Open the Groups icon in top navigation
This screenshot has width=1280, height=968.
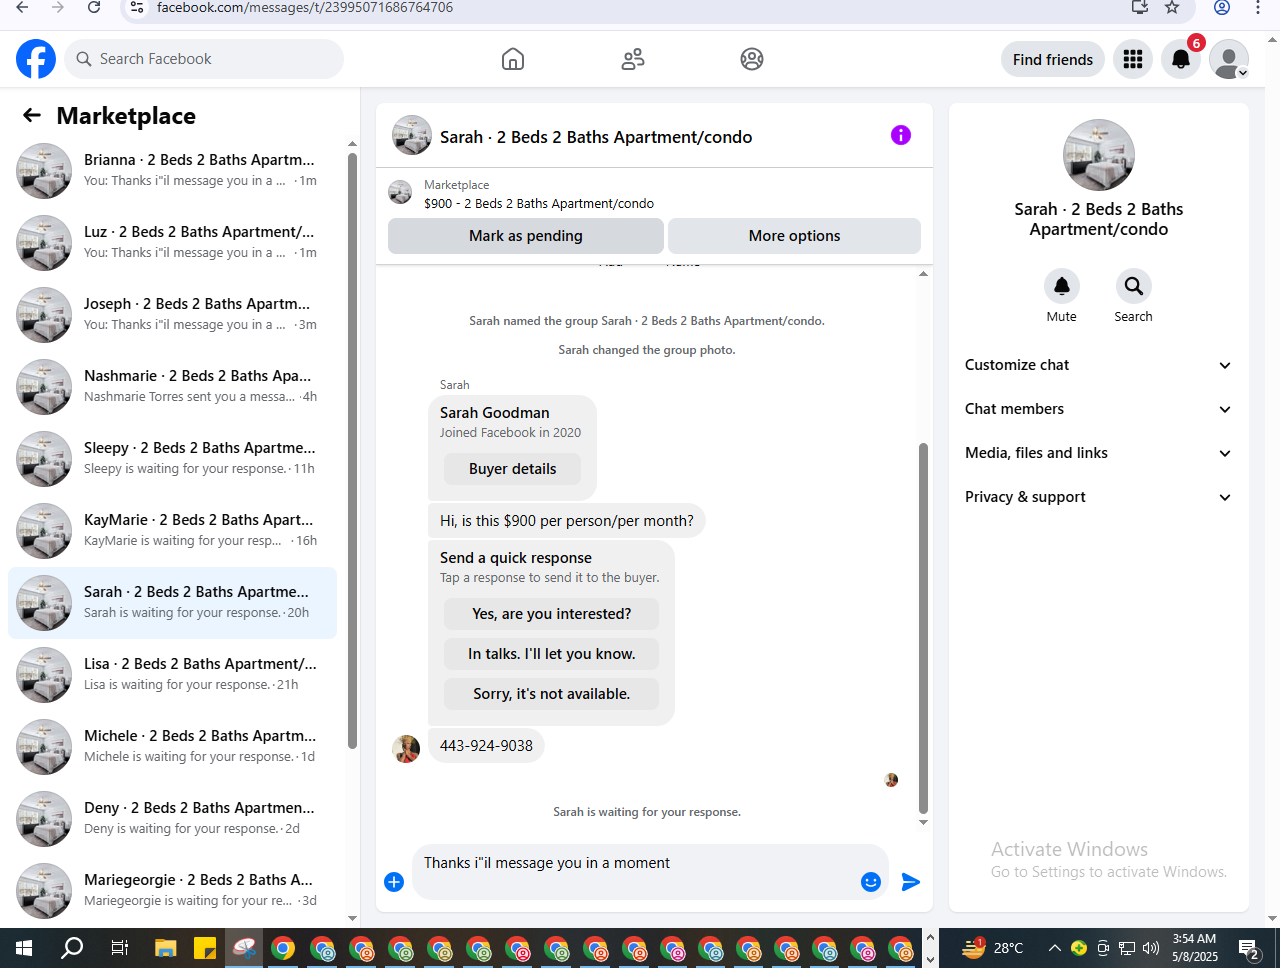coord(752,59)
